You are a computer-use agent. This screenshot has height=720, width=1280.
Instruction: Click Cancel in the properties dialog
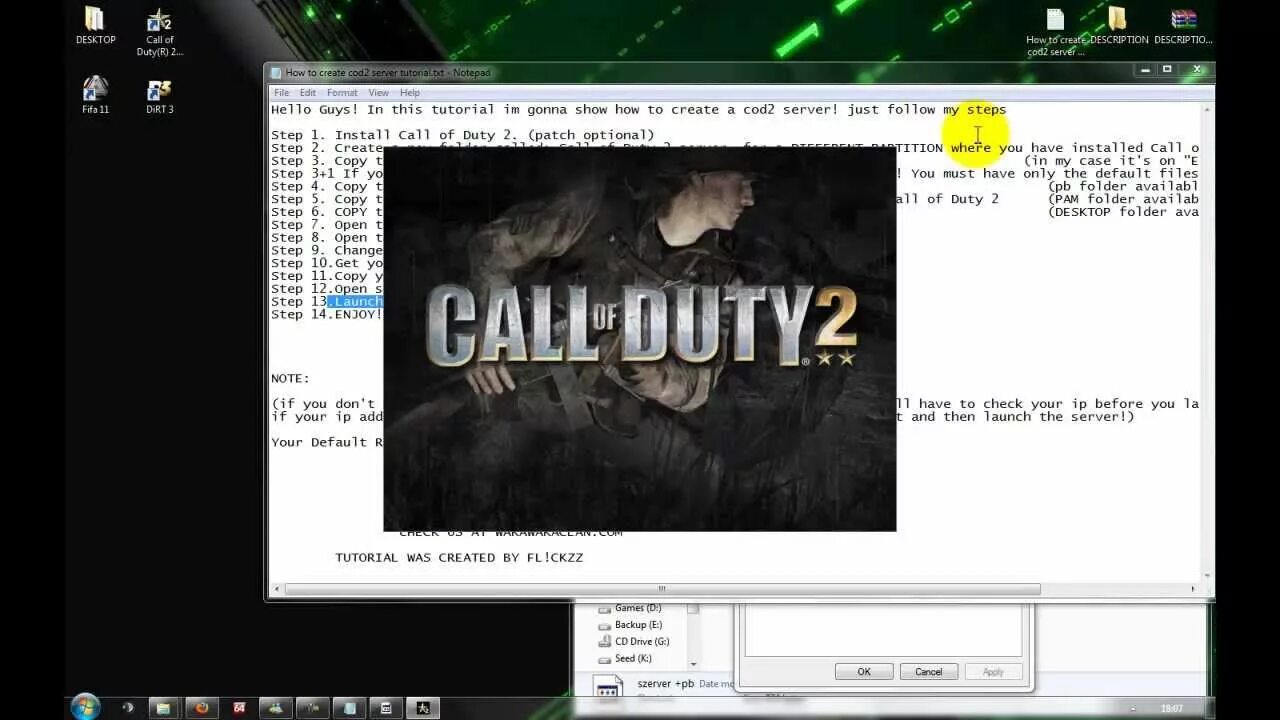coord(929,672)
